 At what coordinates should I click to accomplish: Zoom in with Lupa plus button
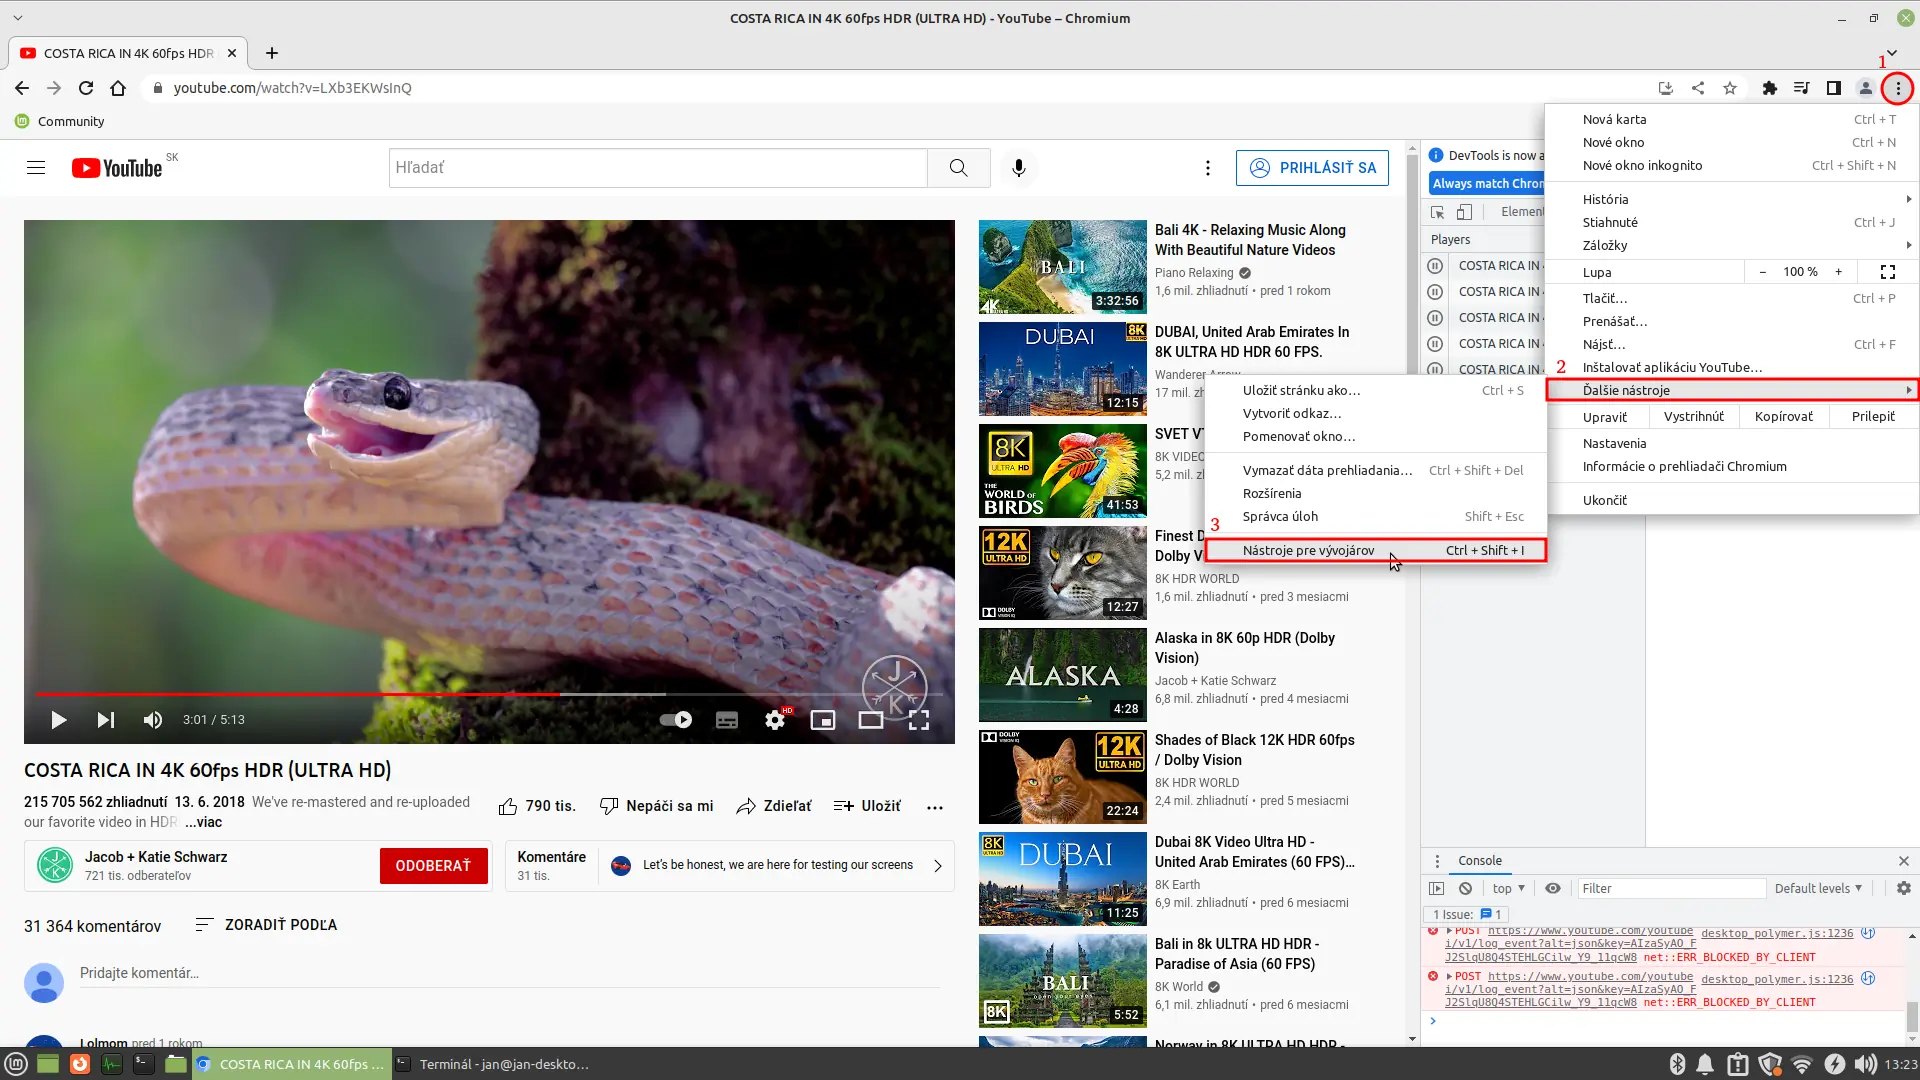click(1838, 272)
